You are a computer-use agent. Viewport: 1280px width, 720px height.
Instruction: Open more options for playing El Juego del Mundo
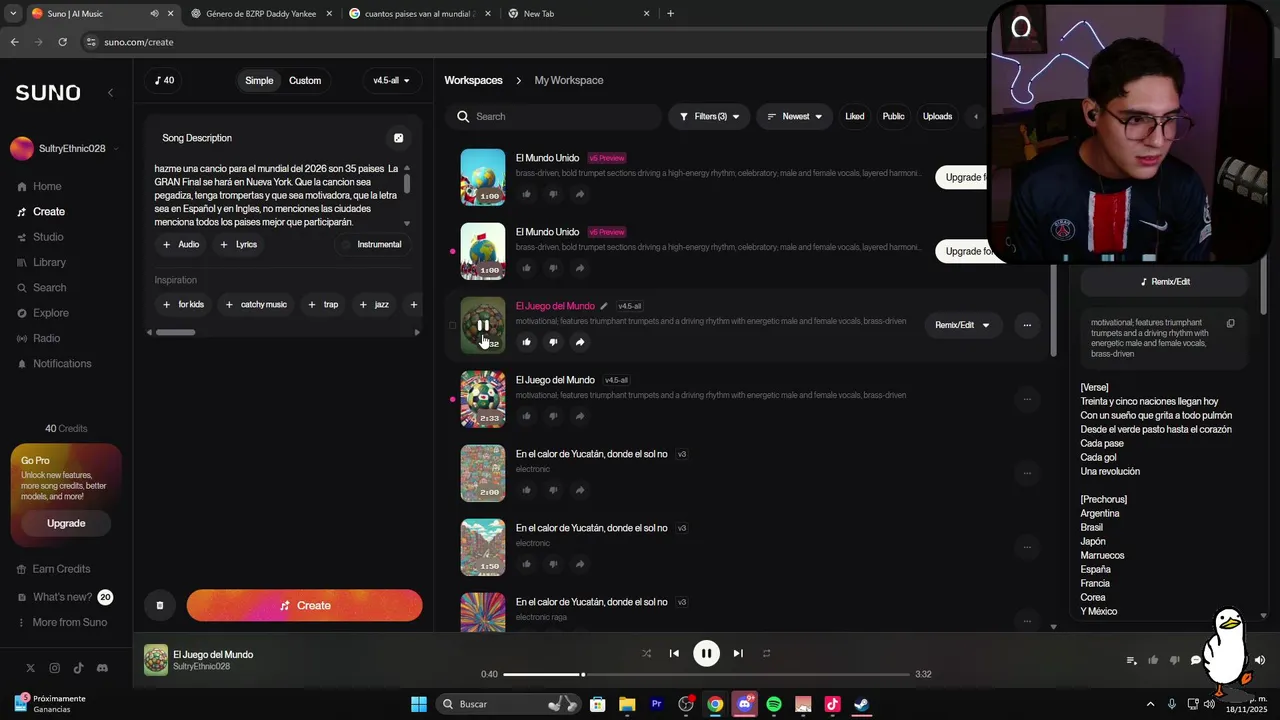coord(1027,325)
